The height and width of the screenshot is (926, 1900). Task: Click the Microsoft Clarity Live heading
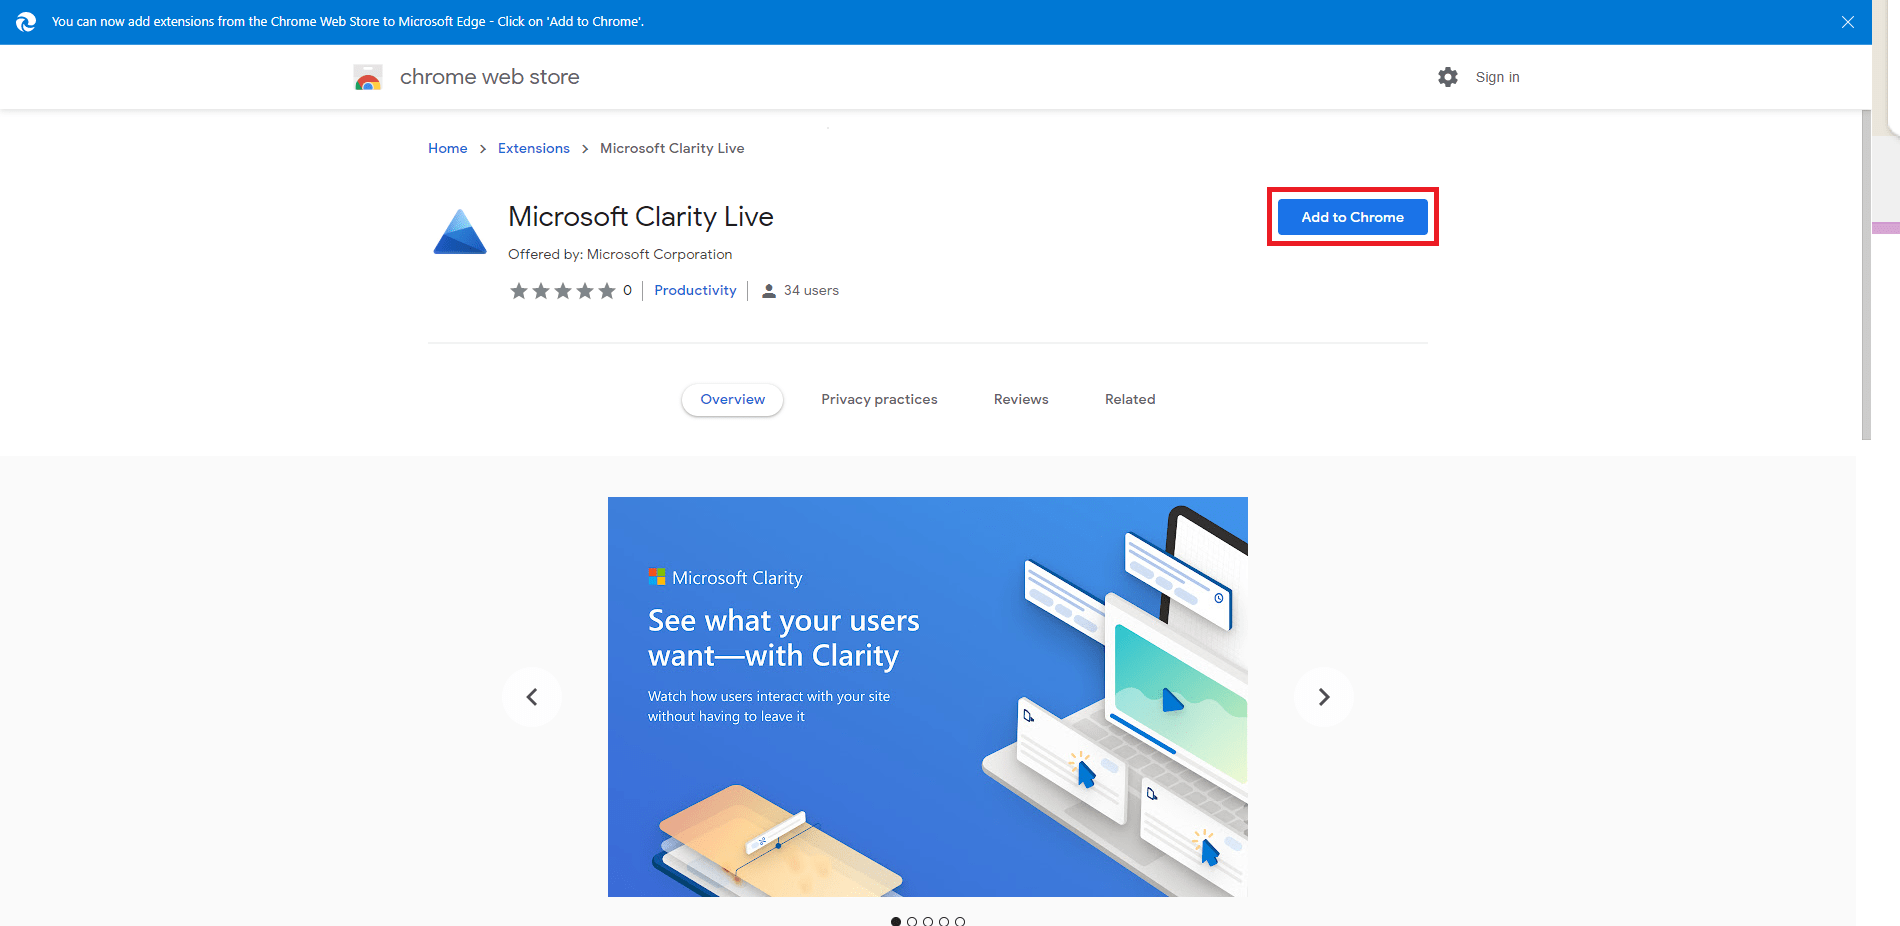coord(641,217)
